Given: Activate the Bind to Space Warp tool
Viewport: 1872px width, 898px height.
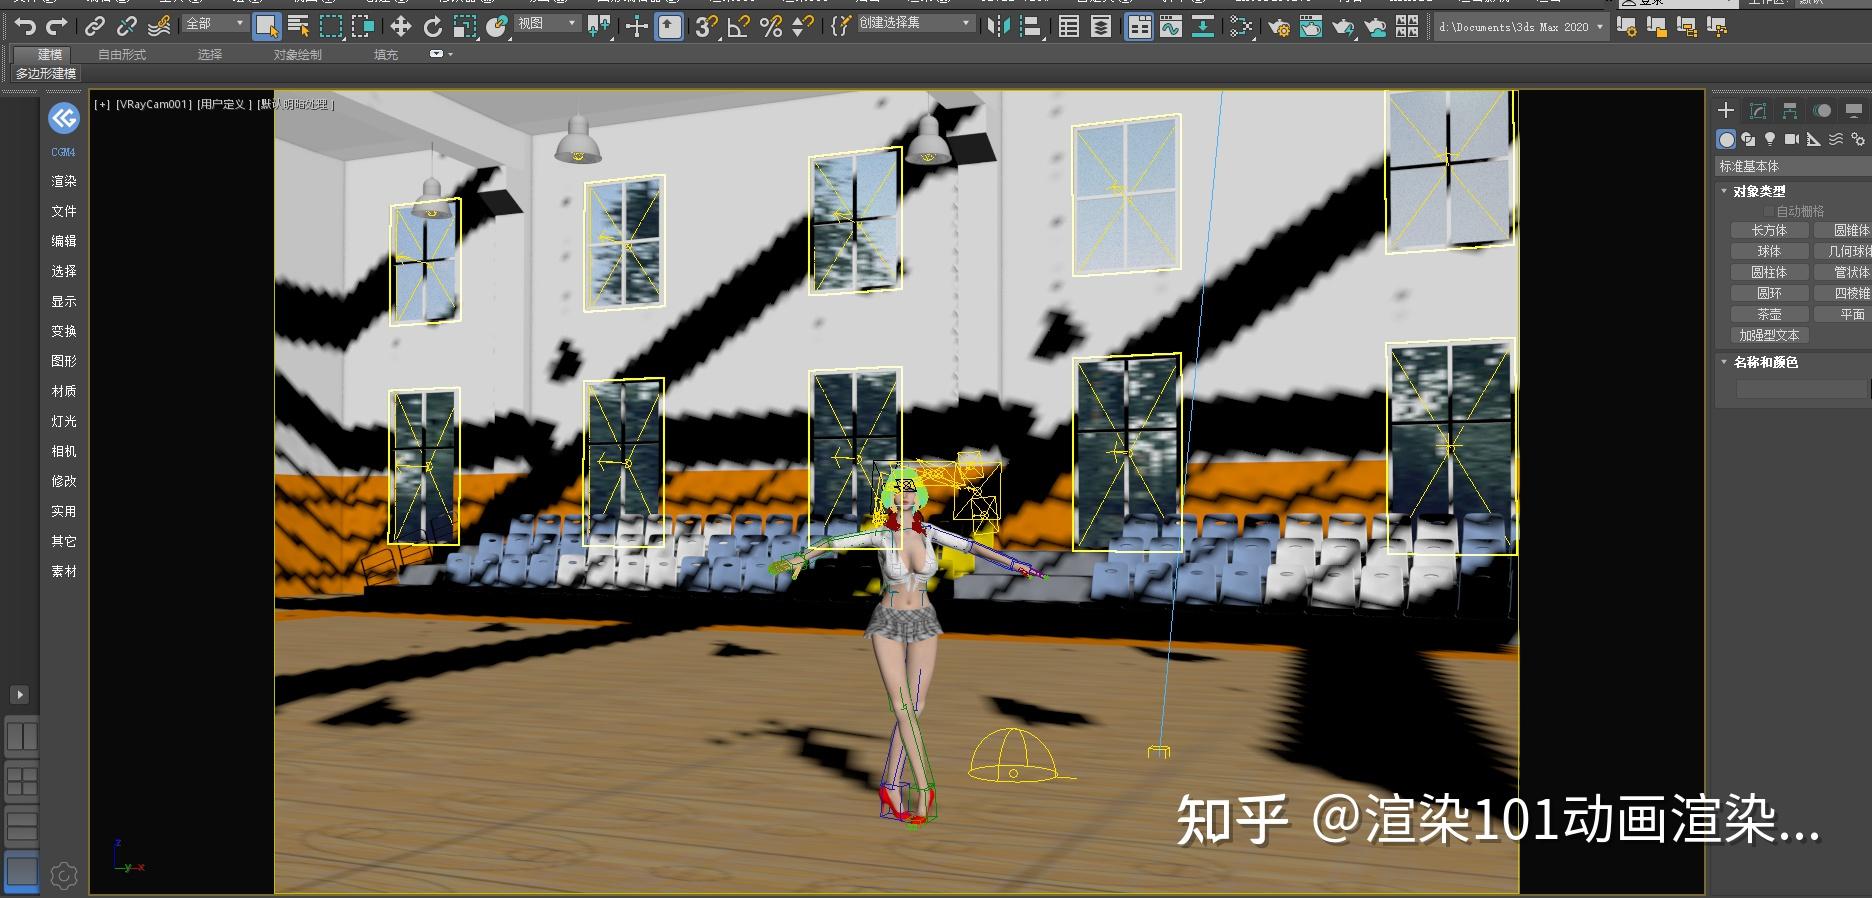Looking at the screenshot, I should (x=159, y=26).
